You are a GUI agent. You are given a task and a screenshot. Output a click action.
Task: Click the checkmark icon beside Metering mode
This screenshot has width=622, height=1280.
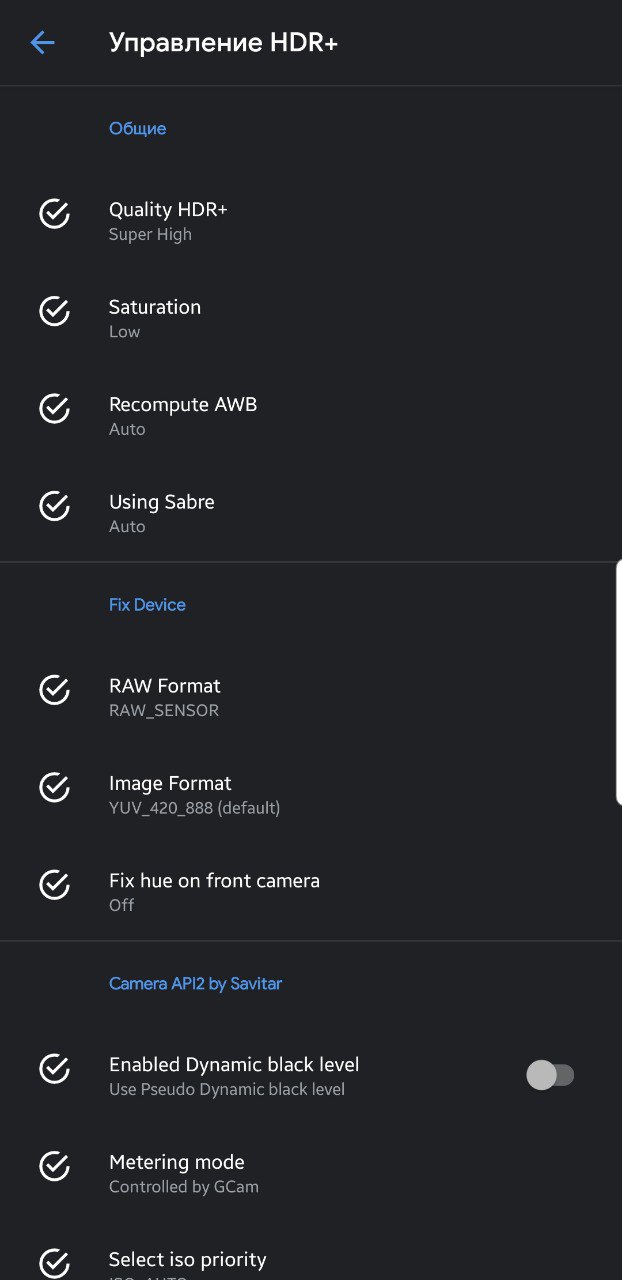click(54, 1166)
